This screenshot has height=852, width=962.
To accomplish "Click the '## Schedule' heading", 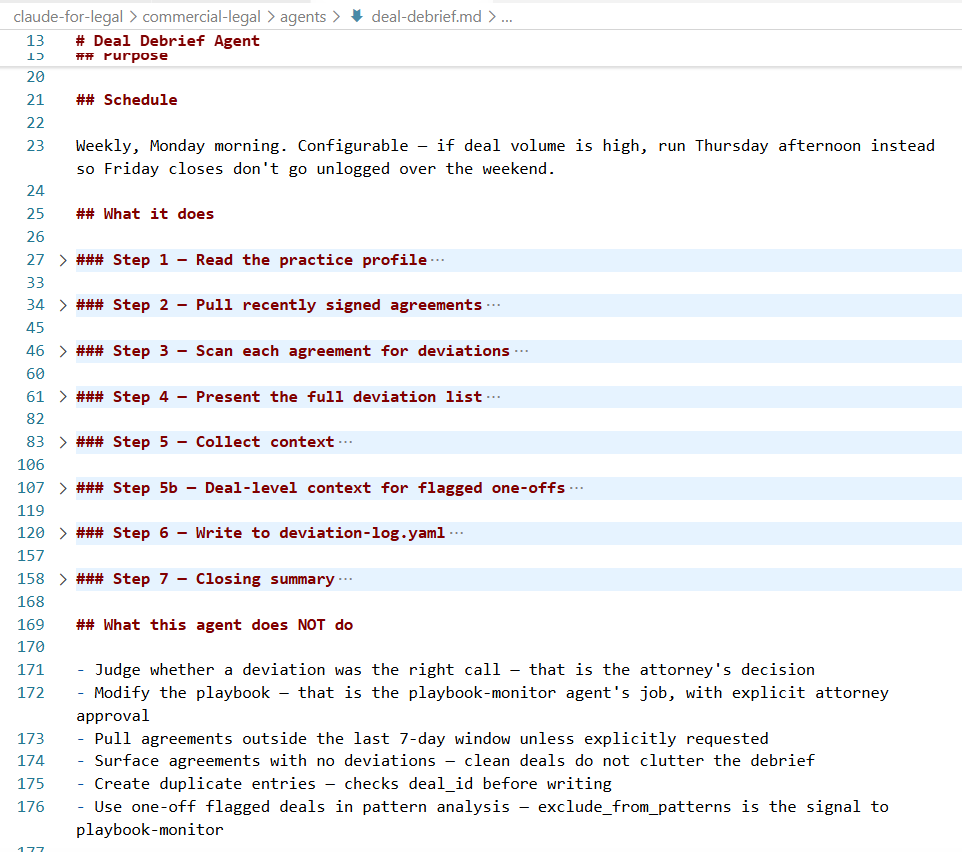I will [127, 100].
